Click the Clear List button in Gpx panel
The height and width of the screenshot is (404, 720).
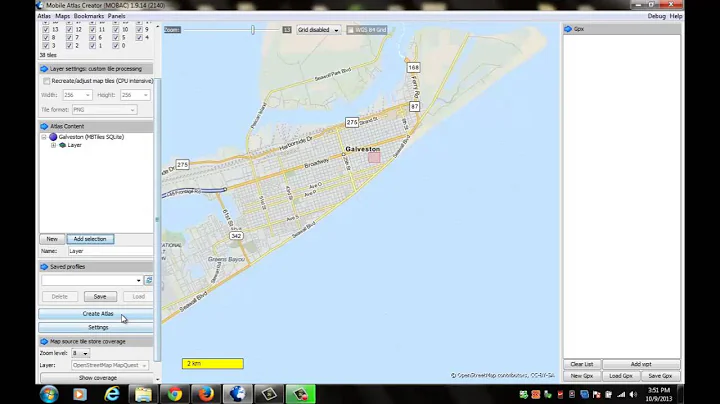click(x=582, y=364)
